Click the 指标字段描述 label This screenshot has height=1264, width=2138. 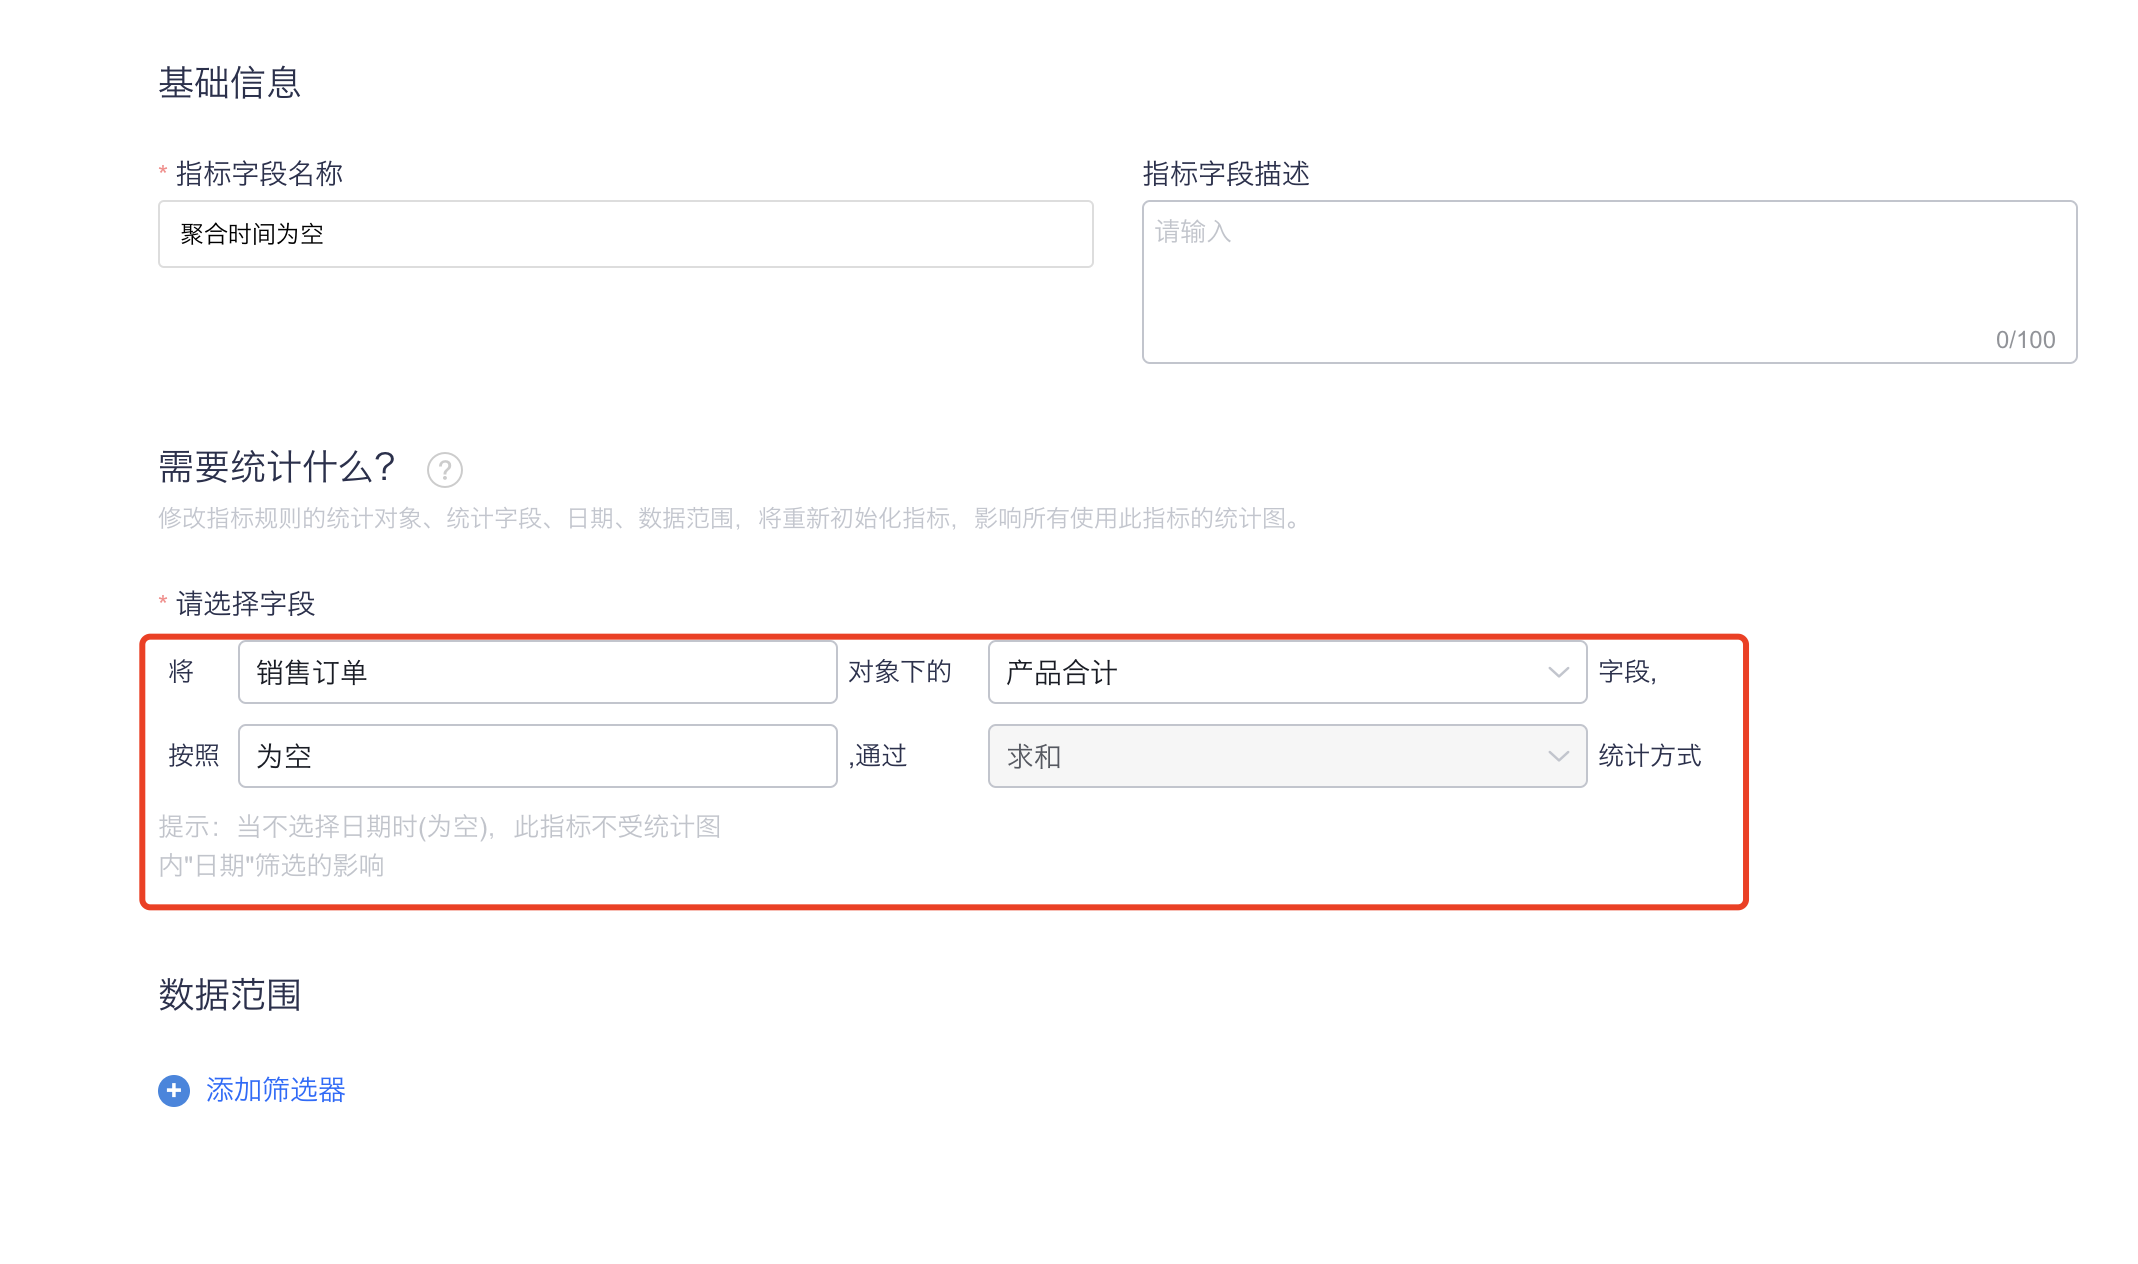tap(1226, 174)
